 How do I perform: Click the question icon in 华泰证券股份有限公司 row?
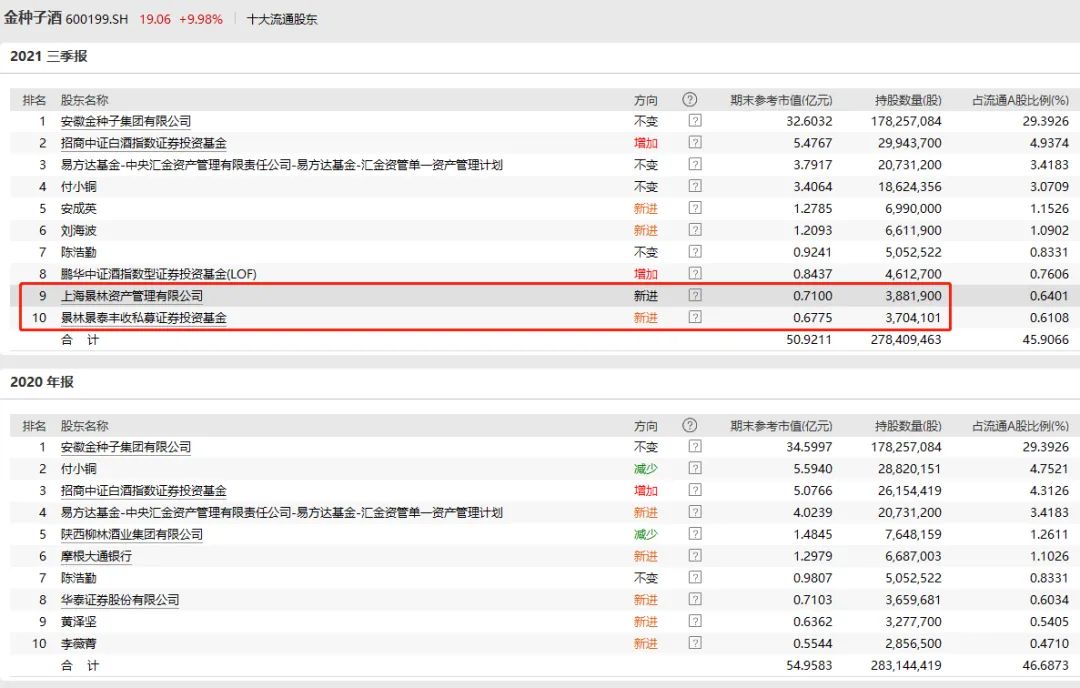click(695, 600)
